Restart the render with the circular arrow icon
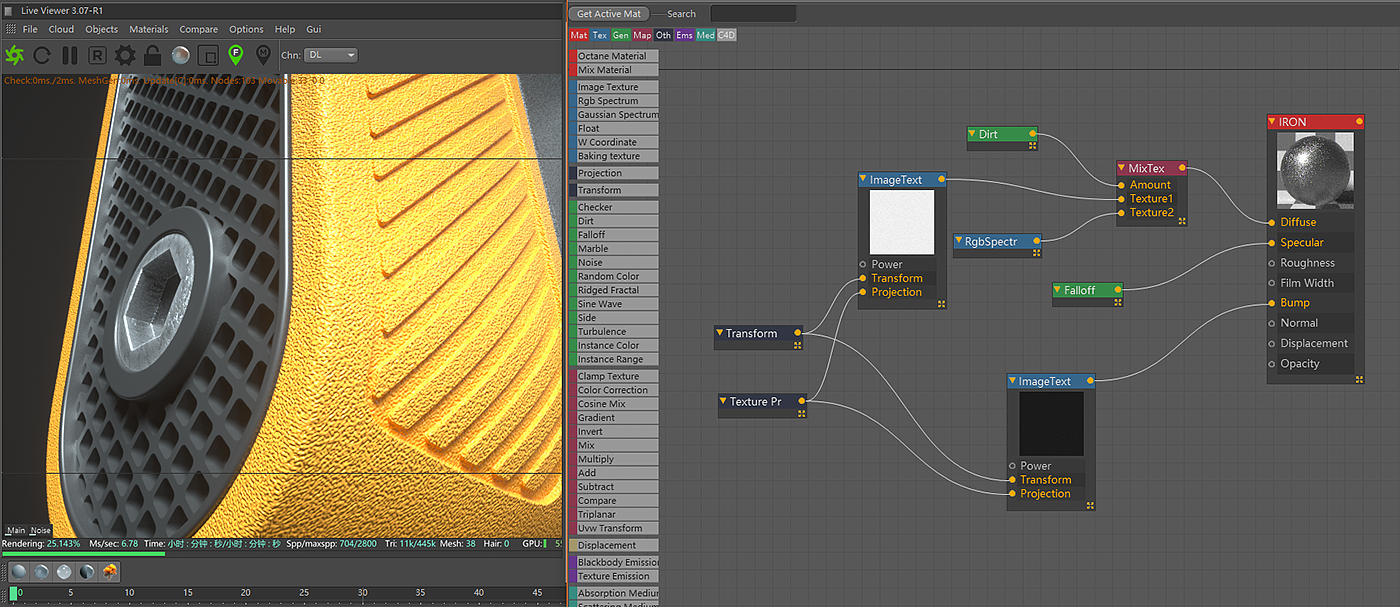Viewport: 1400px width, 607px height. [x=42, y=55]
